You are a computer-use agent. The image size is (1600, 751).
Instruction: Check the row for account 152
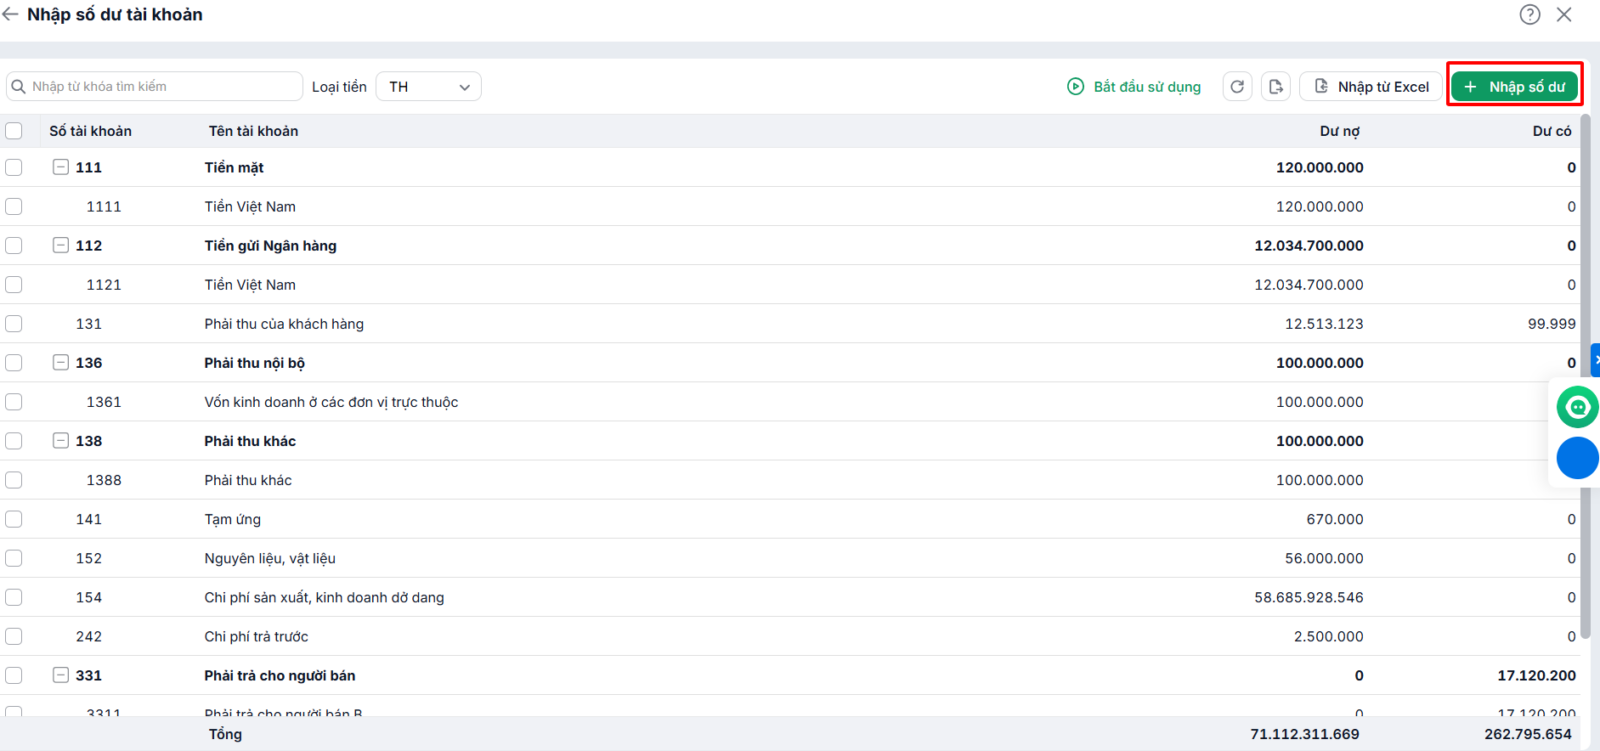point(14,558)
